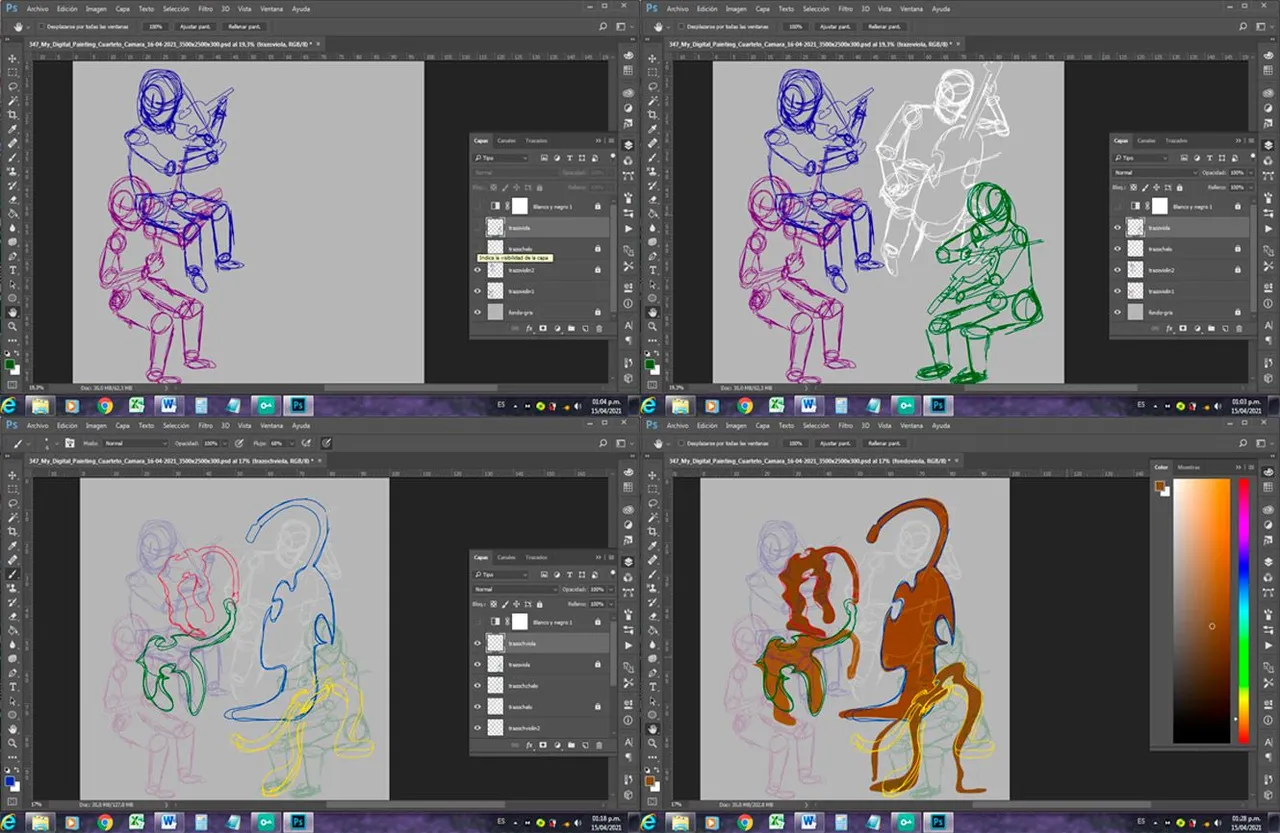Select the Type tool in top-left window toolbar
1280x833 pixels.
[x=12, y=269]
